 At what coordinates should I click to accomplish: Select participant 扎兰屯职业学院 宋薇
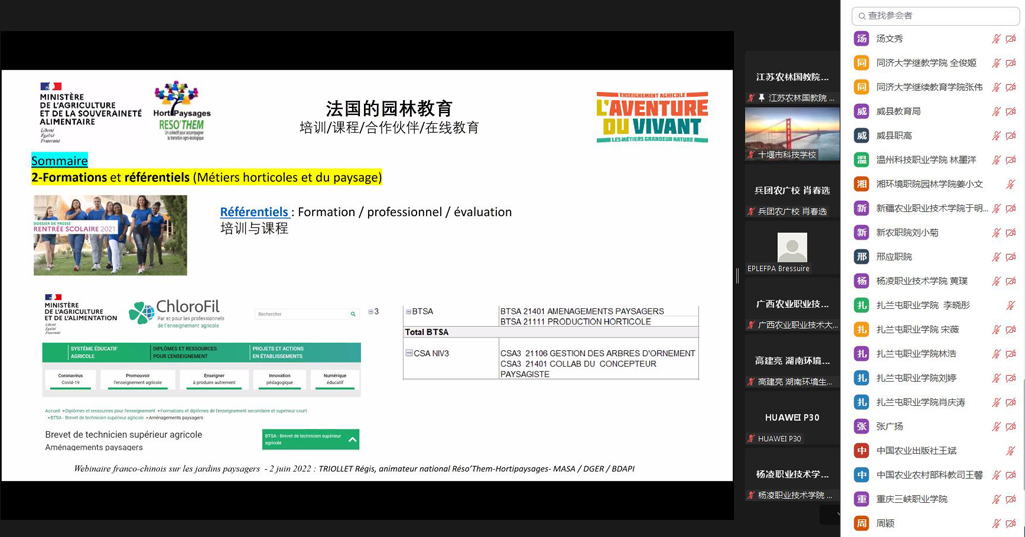pyautogui.click(x=935, y=329)
